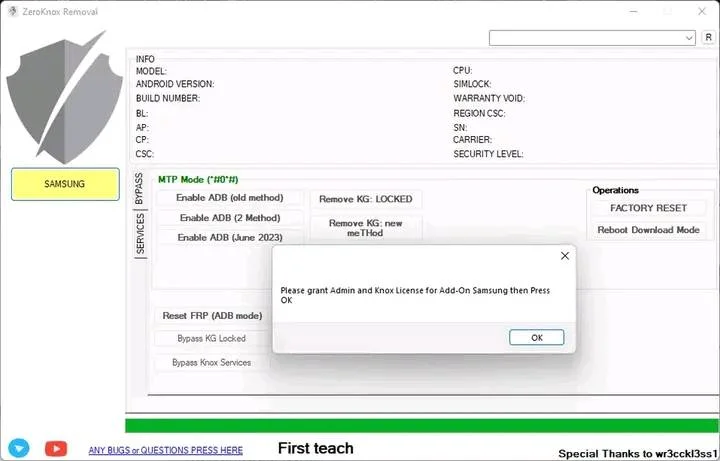This screenshot has width=720, height=461.
Task: Click Enable ADB (June 2023)
Action: 230,237
